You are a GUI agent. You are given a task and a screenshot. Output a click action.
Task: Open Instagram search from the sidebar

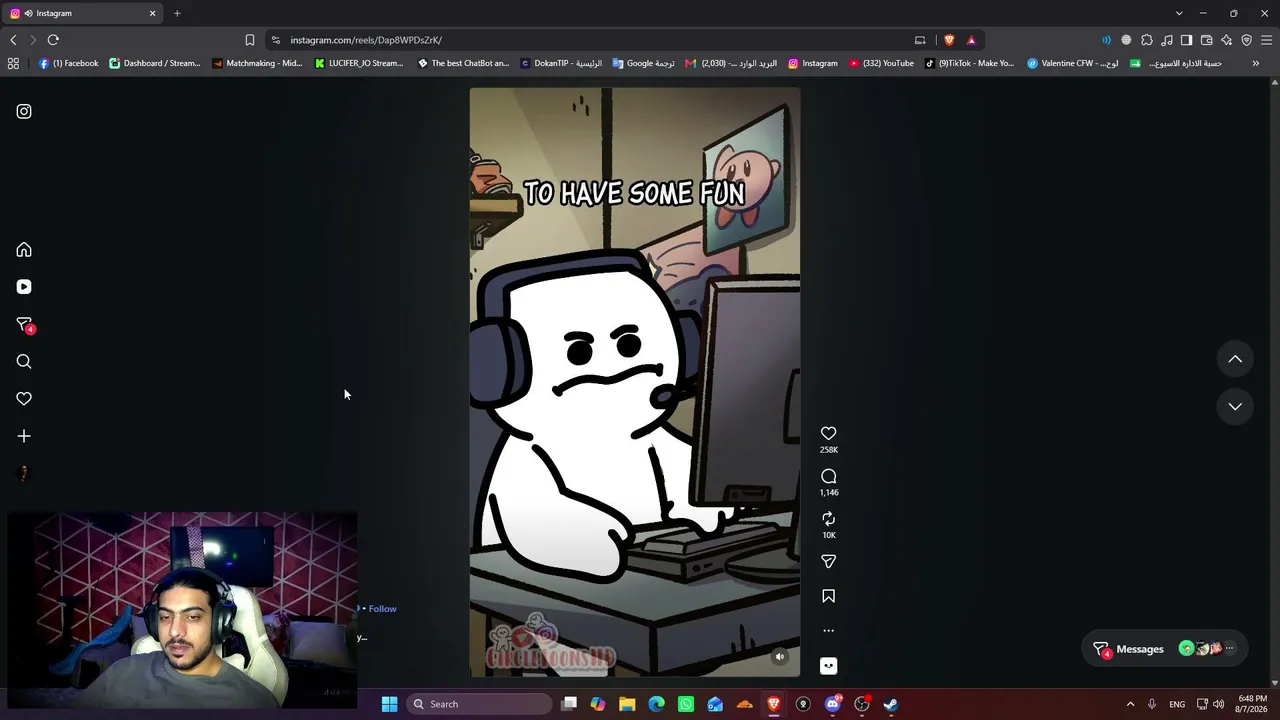24,362
